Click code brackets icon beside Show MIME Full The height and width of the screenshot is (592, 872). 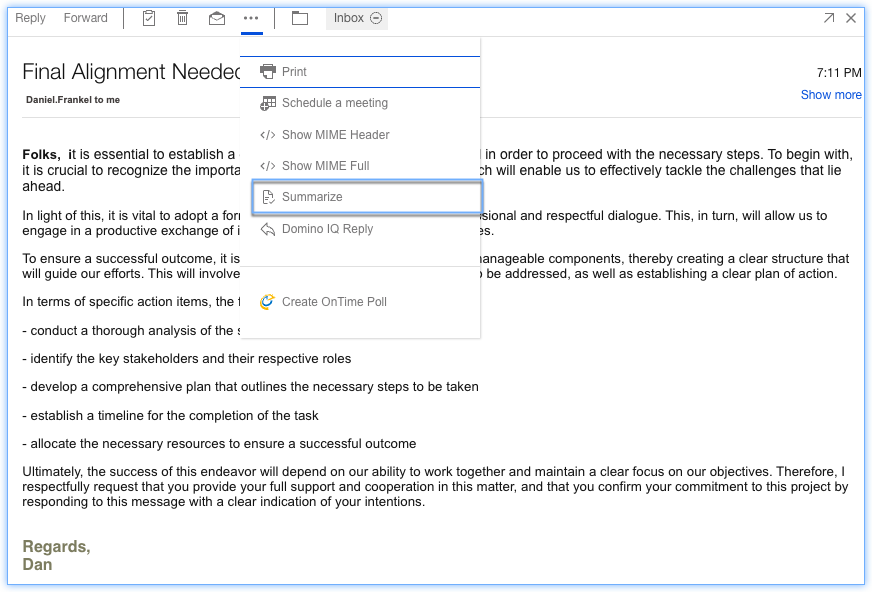coord(267,166)
